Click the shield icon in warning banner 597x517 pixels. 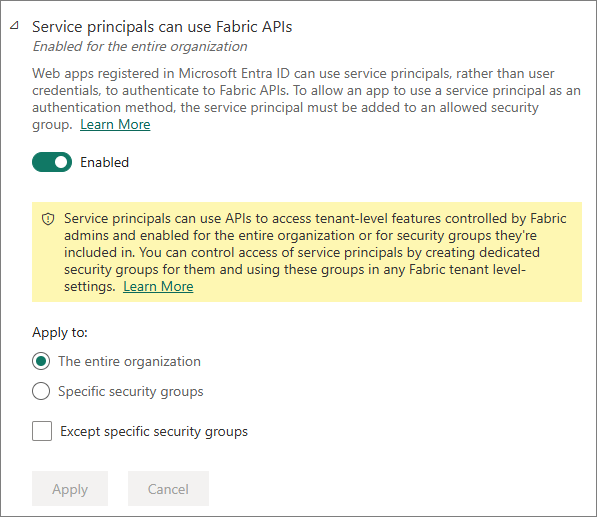pos(48,219)
